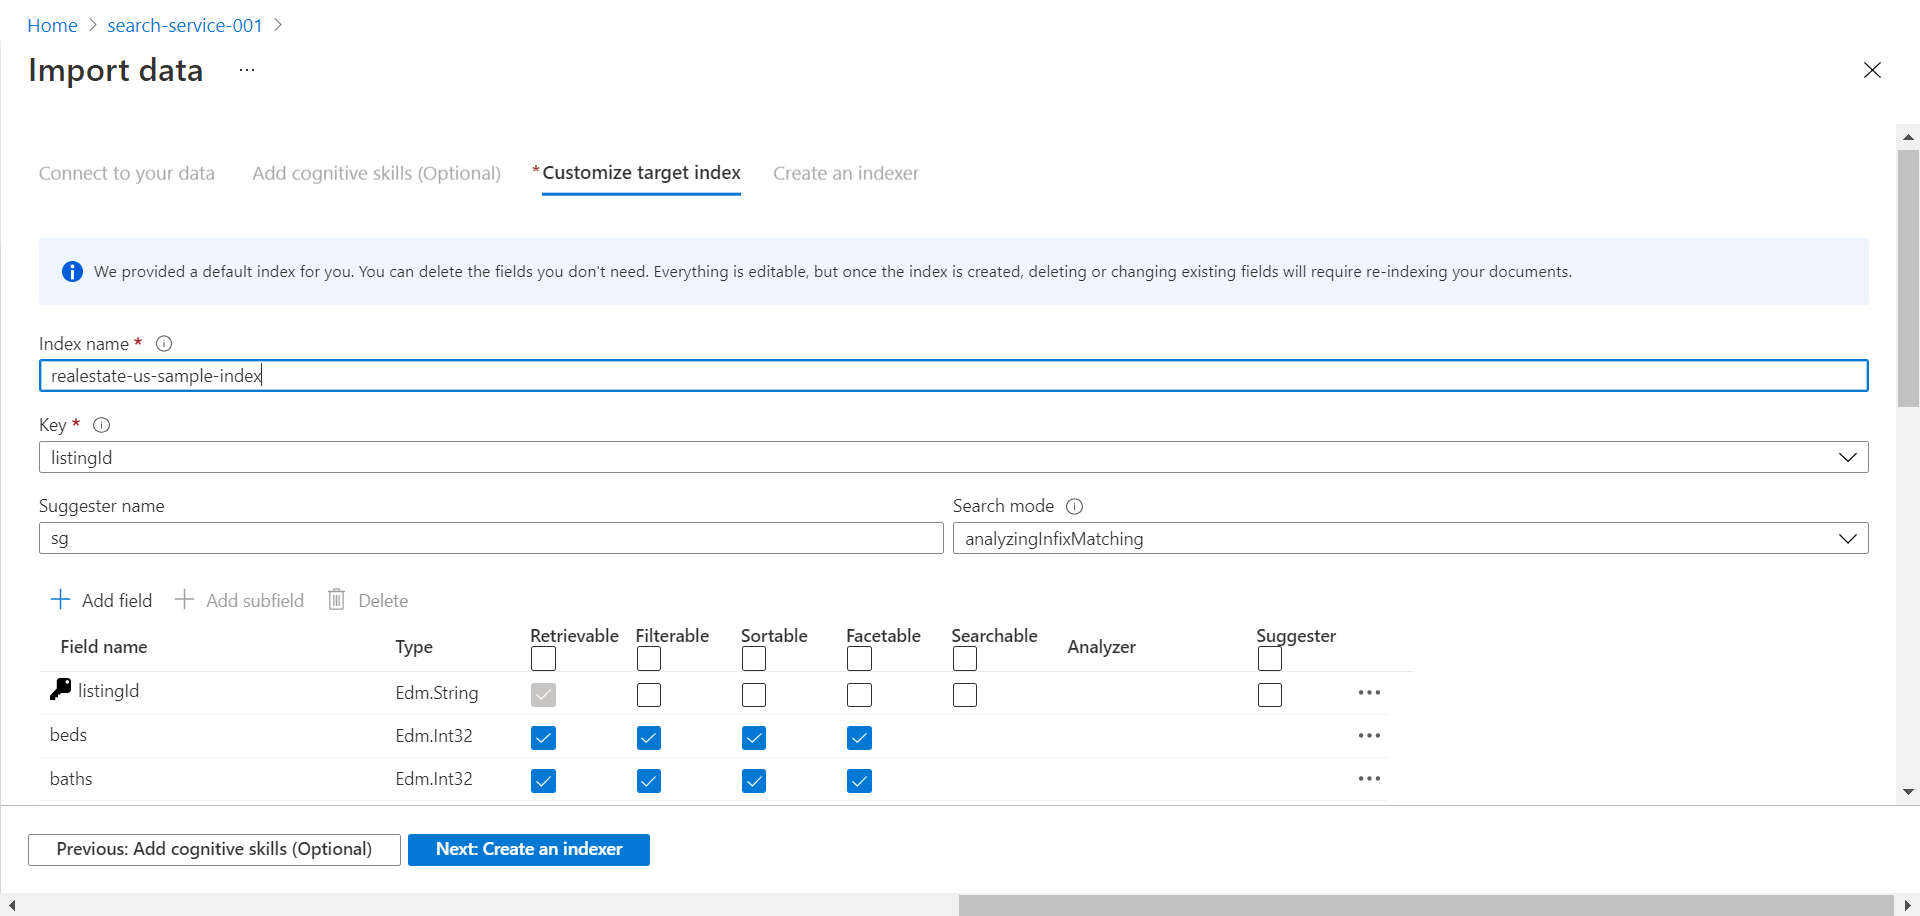This screenshot has height=916, width=1920.
Task: Open the ellipsis menu next to Import data title
Action: 247,70
